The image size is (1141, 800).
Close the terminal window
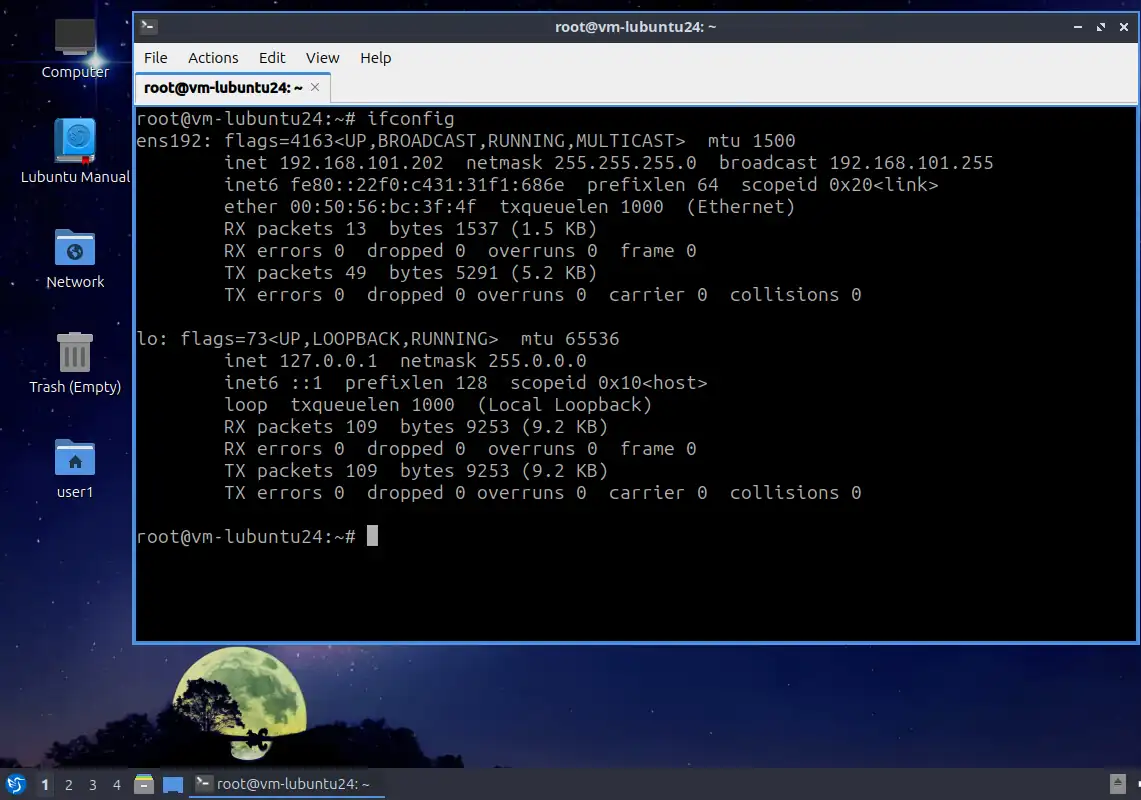point(1124,27)
